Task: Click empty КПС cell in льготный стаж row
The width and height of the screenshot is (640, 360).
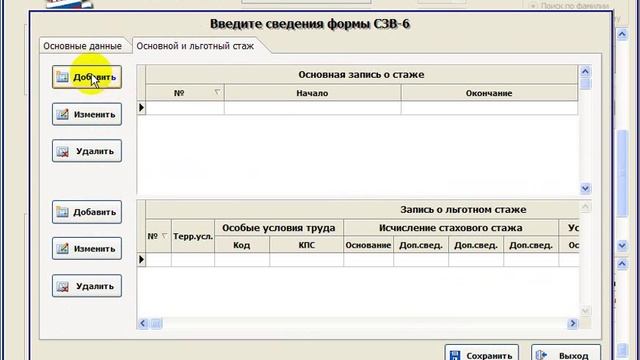Action: click(x=307, y=260)
